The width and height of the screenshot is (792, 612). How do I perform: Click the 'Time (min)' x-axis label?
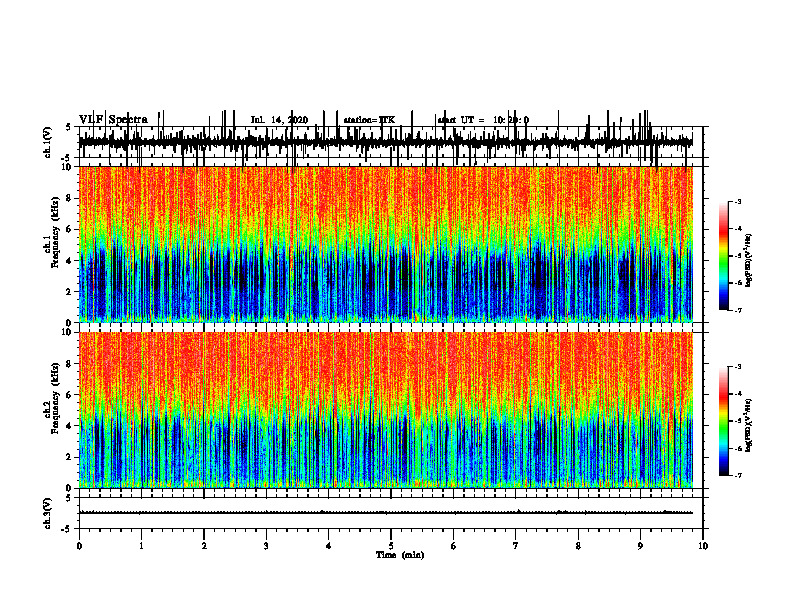click(400, 555)
